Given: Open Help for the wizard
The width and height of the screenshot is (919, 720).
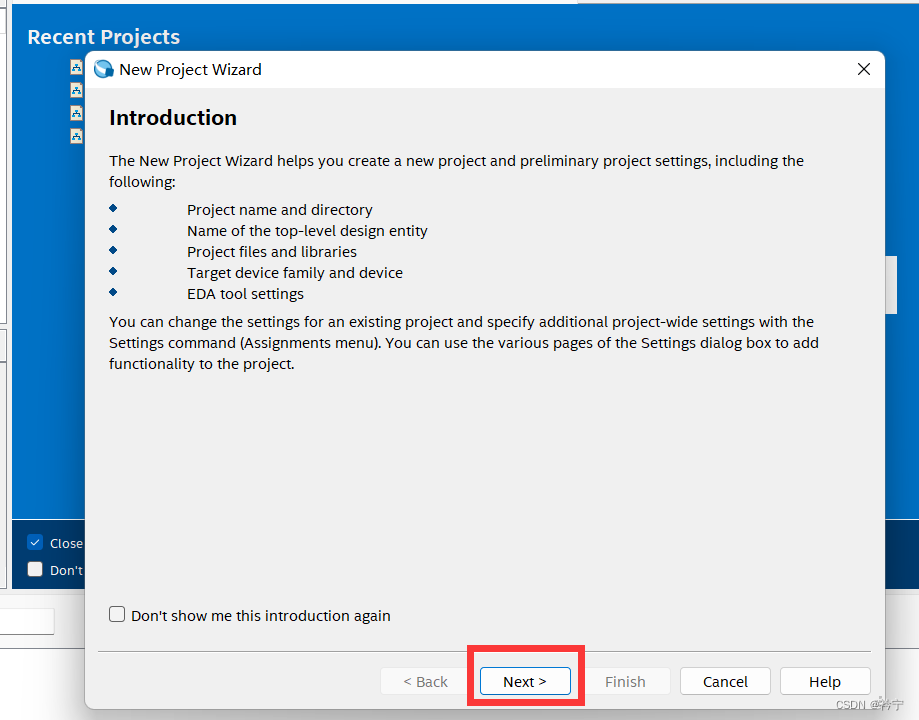Looking at the screenshot, I should [x=825, y=681].
